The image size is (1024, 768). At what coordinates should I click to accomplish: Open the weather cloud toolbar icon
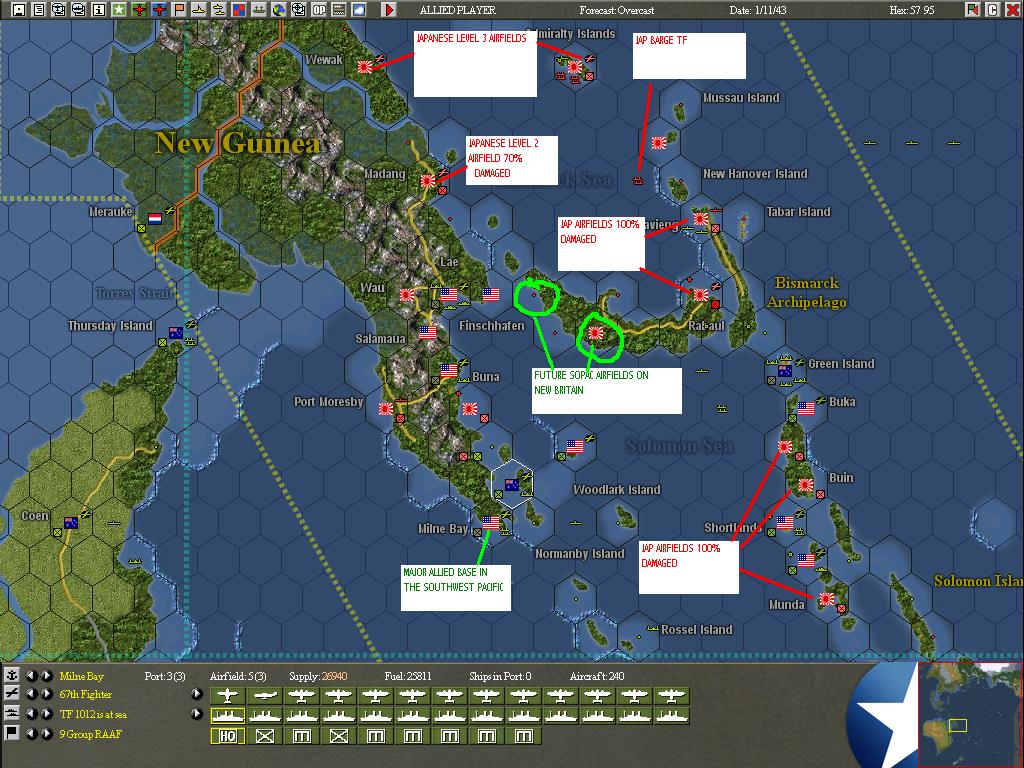click(359, 9)
